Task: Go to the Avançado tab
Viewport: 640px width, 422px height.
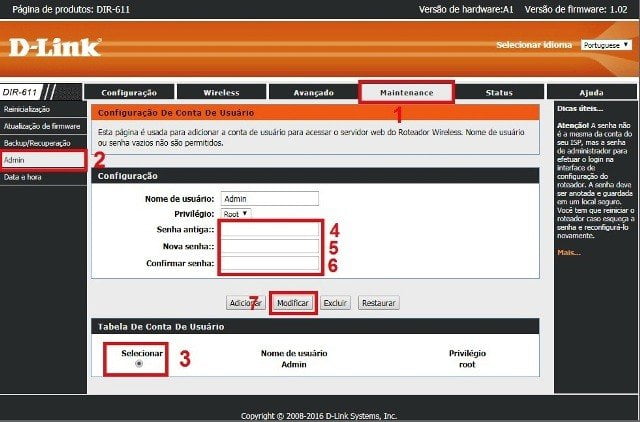Action: click(313, 93)
